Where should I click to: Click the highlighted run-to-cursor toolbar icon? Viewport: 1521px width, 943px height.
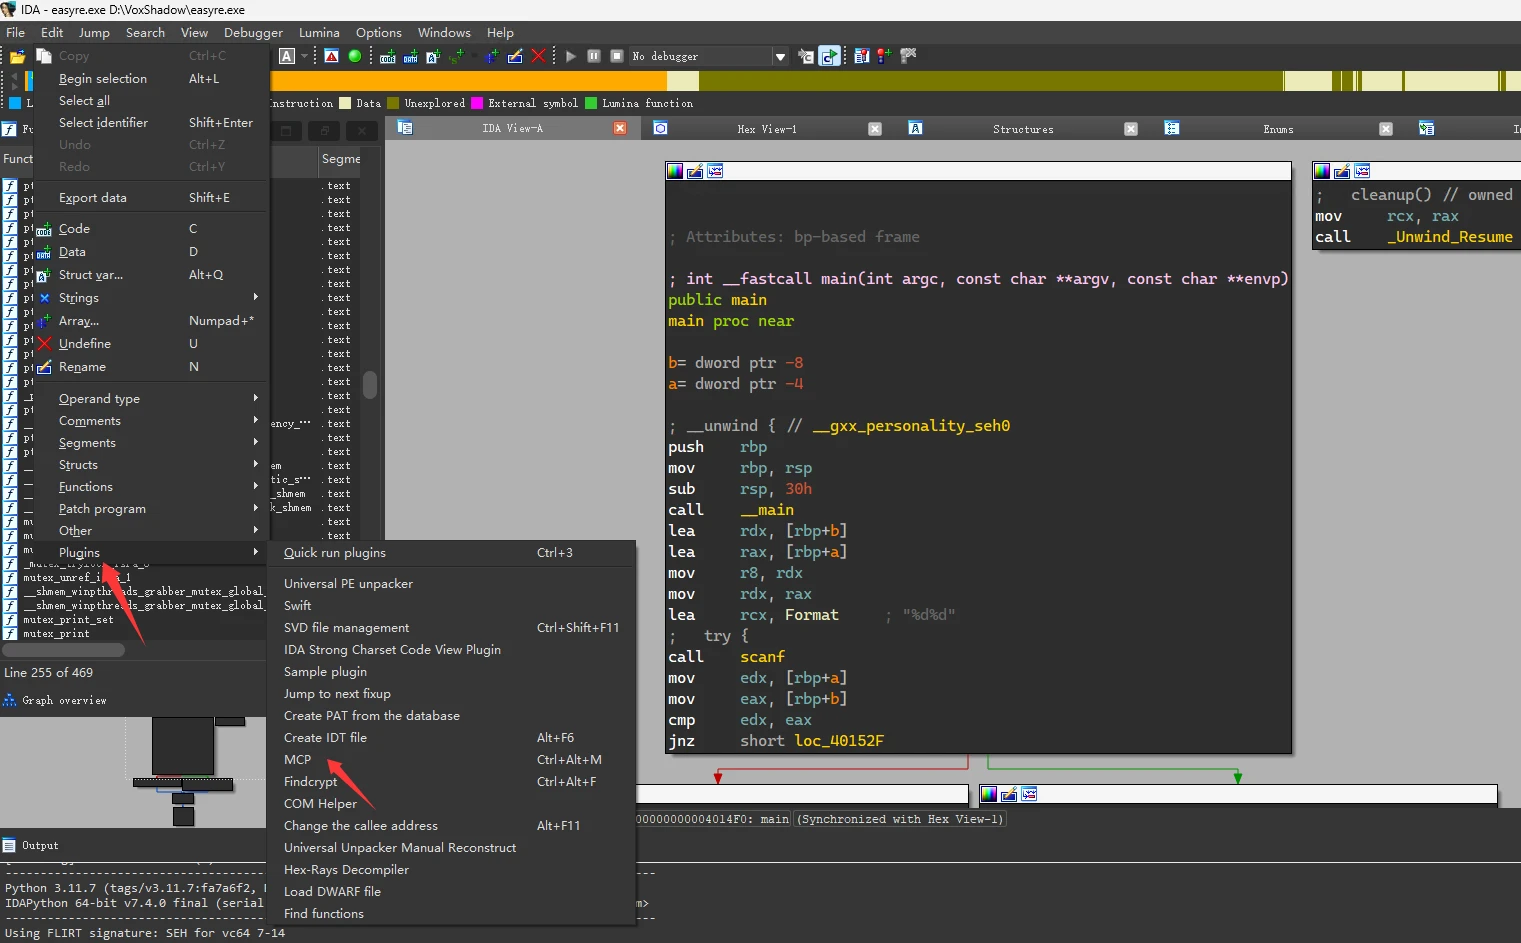(x=829, y=56)
